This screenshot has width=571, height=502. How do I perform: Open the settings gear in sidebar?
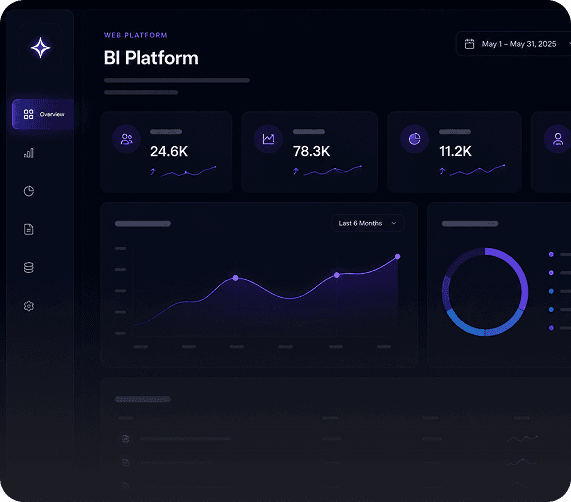tap(29, 306)
